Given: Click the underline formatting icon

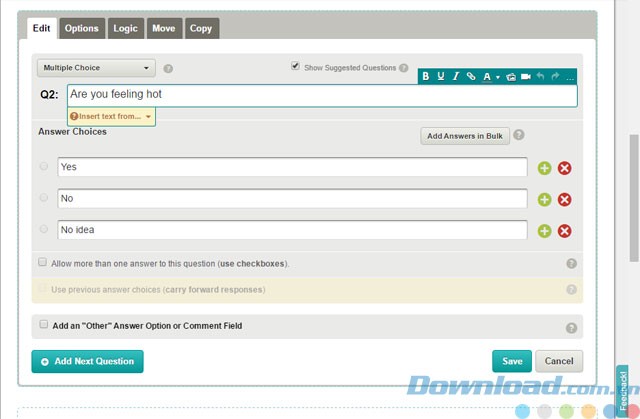Looking at the screenshot, I should pyautogui.click(x=440, y=77).
